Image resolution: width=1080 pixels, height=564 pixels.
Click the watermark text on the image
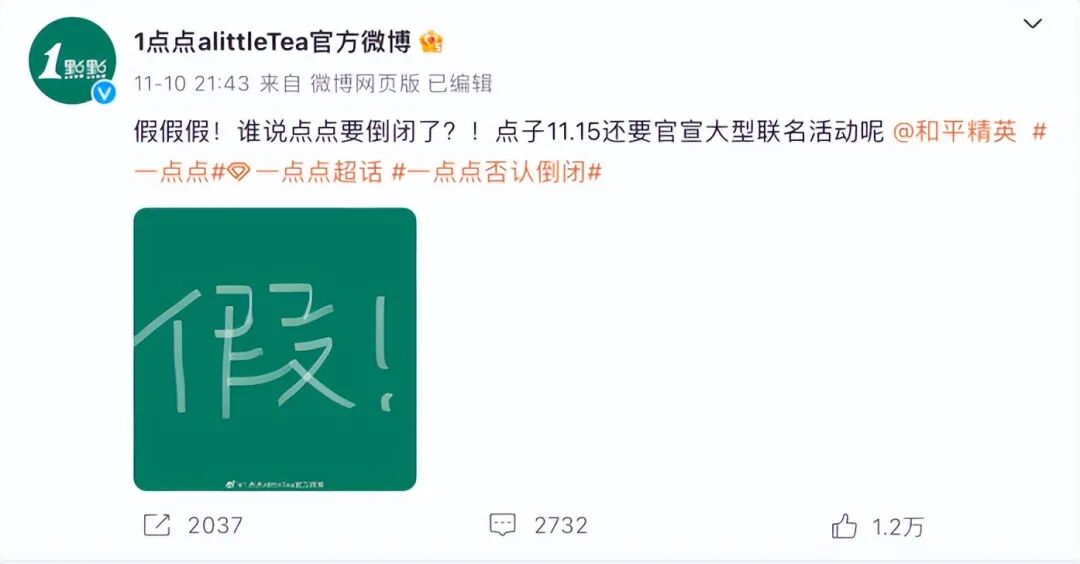click(275, 484)
